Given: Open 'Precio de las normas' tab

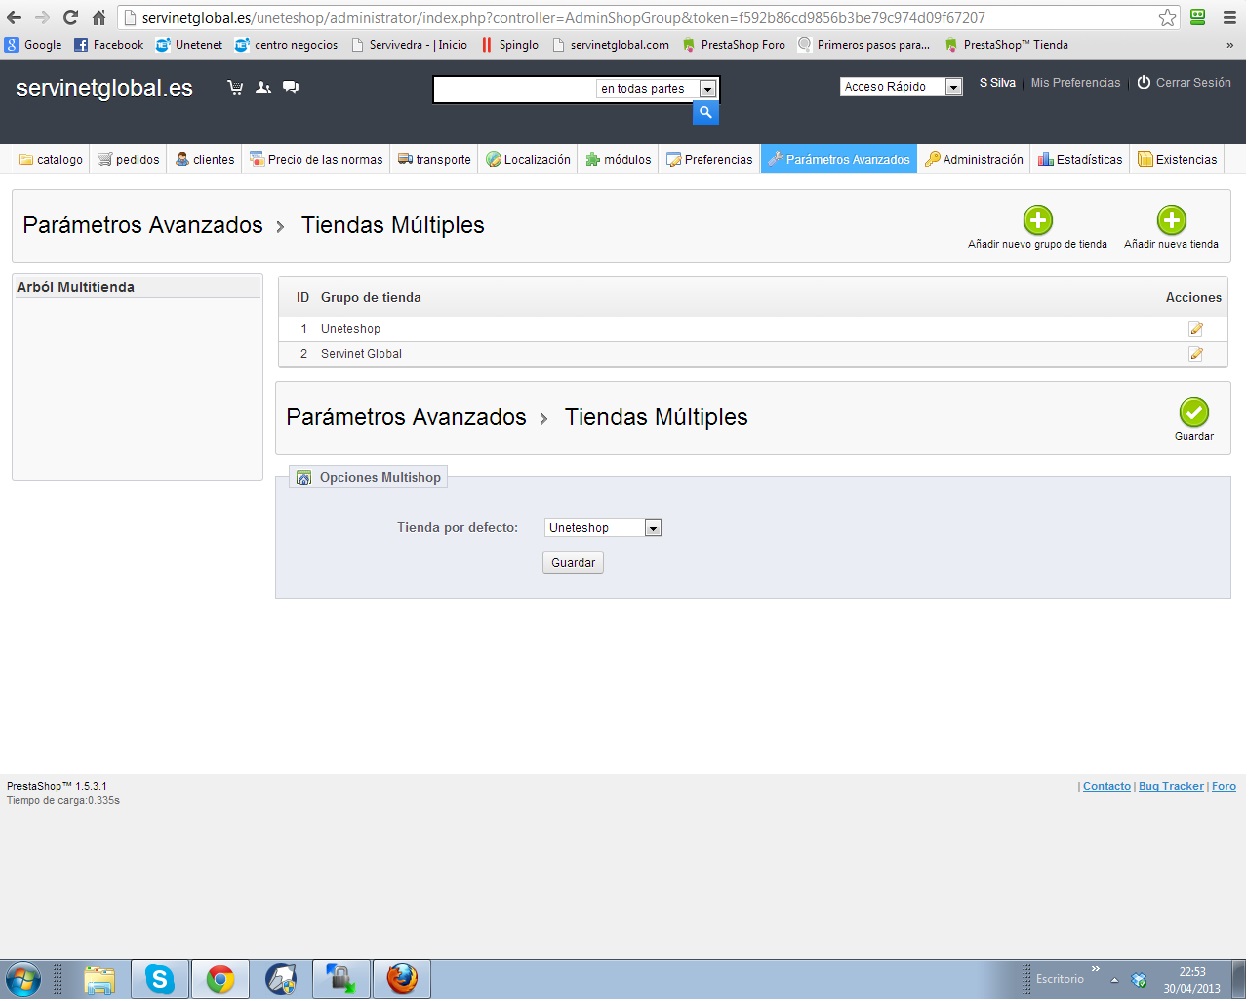Looking at the screenshot, I should (316, 159).
